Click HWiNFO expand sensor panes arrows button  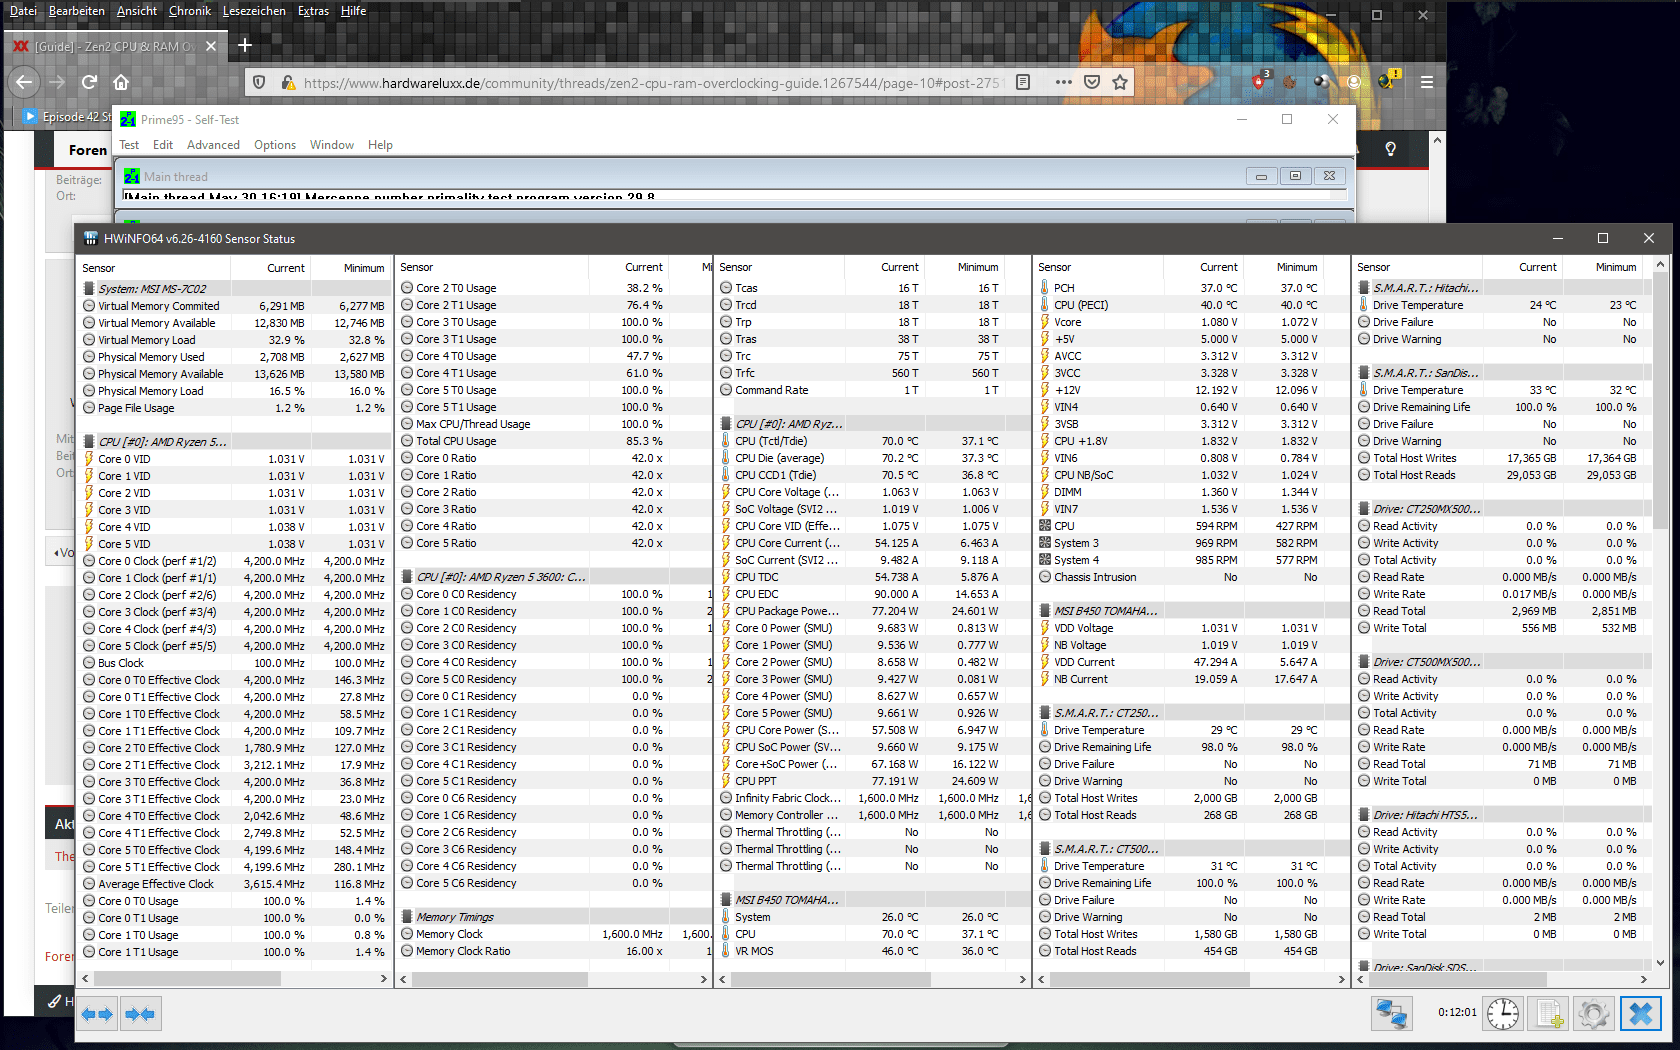click(98, 1014)
